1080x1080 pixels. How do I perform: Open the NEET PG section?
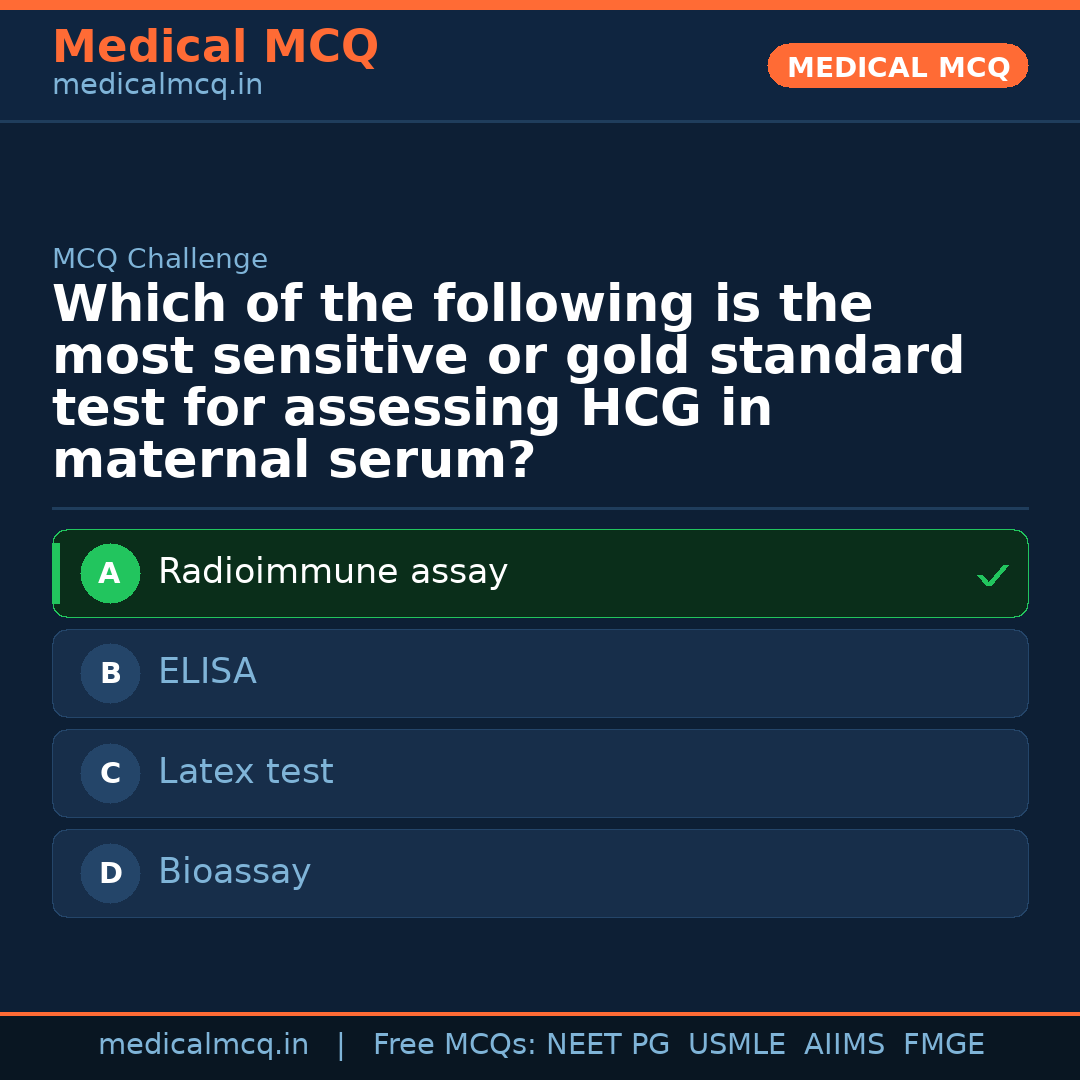(x=607, y=1044)
